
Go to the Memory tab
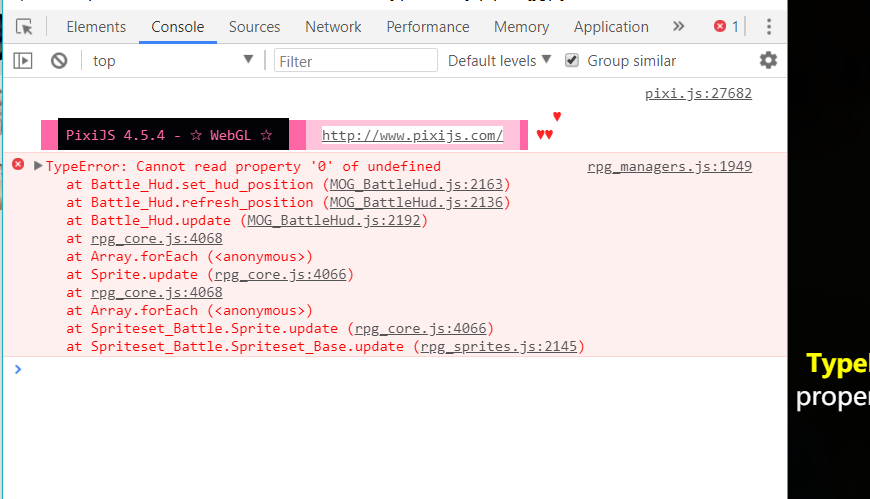522,27
